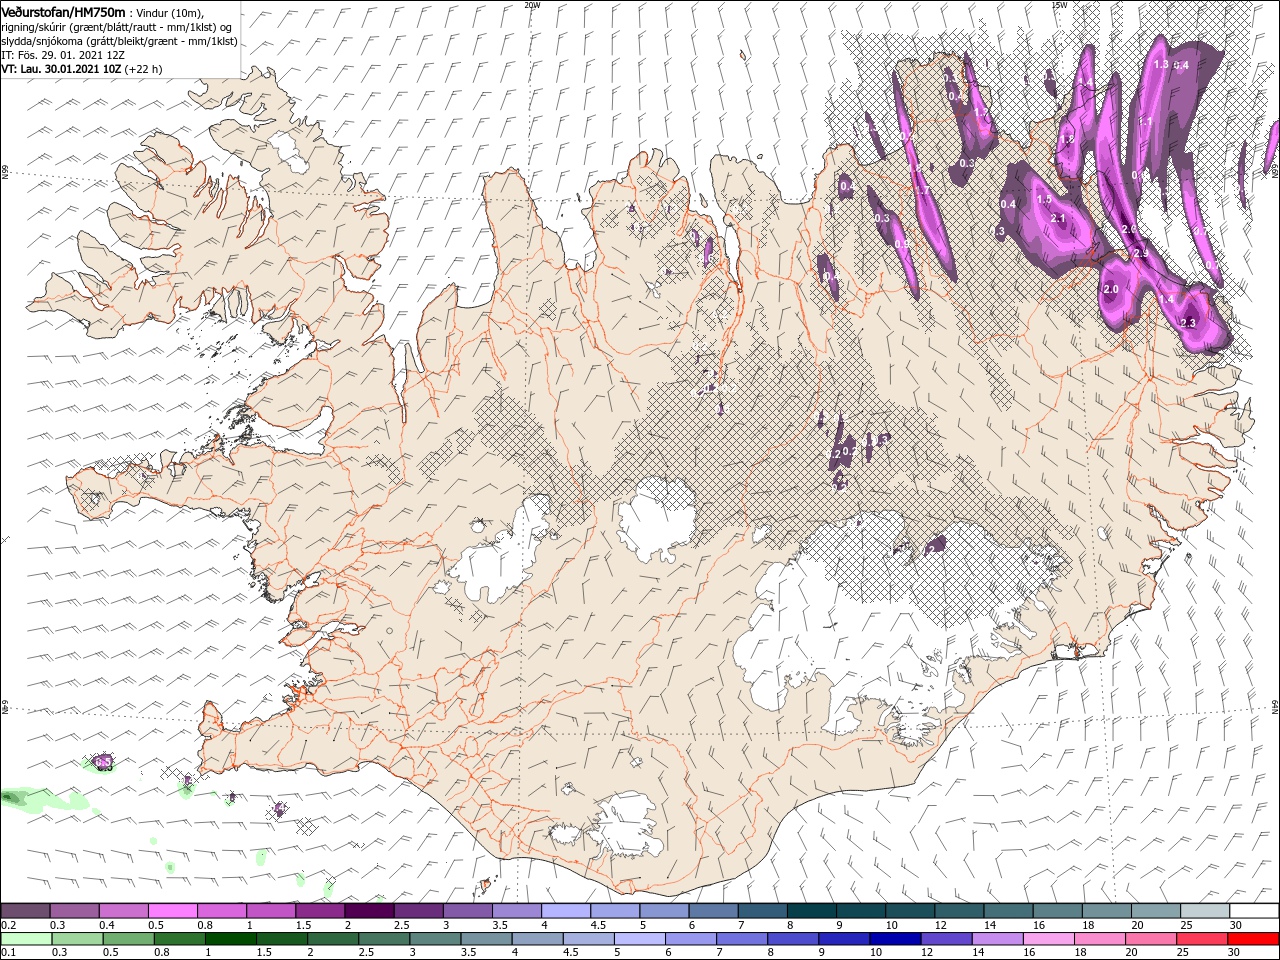Pick the deep navy 10 swatch in lower legend
The width and height of the screenshot is (1280, 960).
[894, 939]
